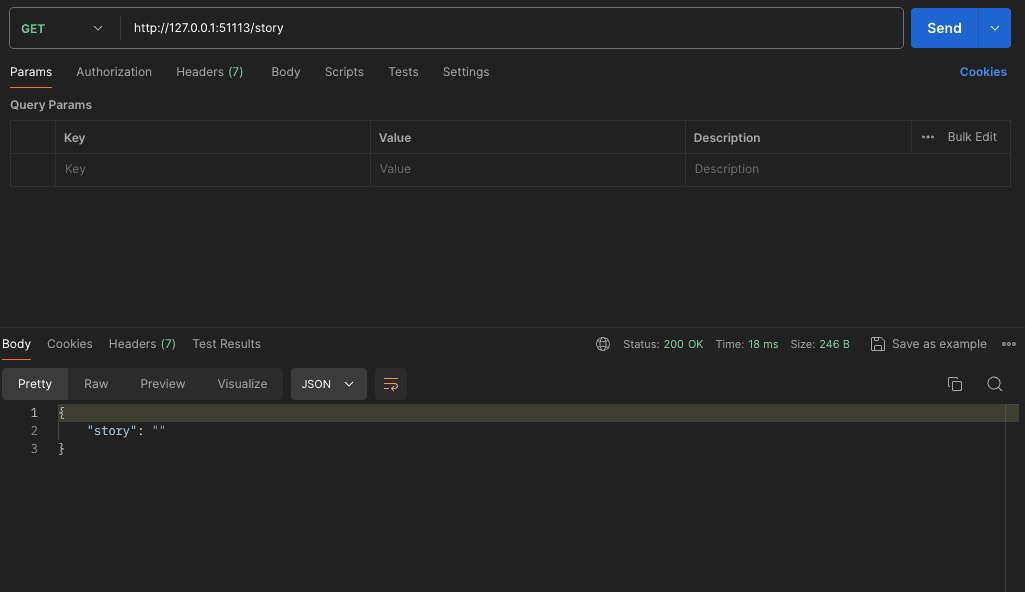Viewport: 1025px width, 592px height.
Task: Click the Status 200 OK indicator
Action: [x=663, y=344]
